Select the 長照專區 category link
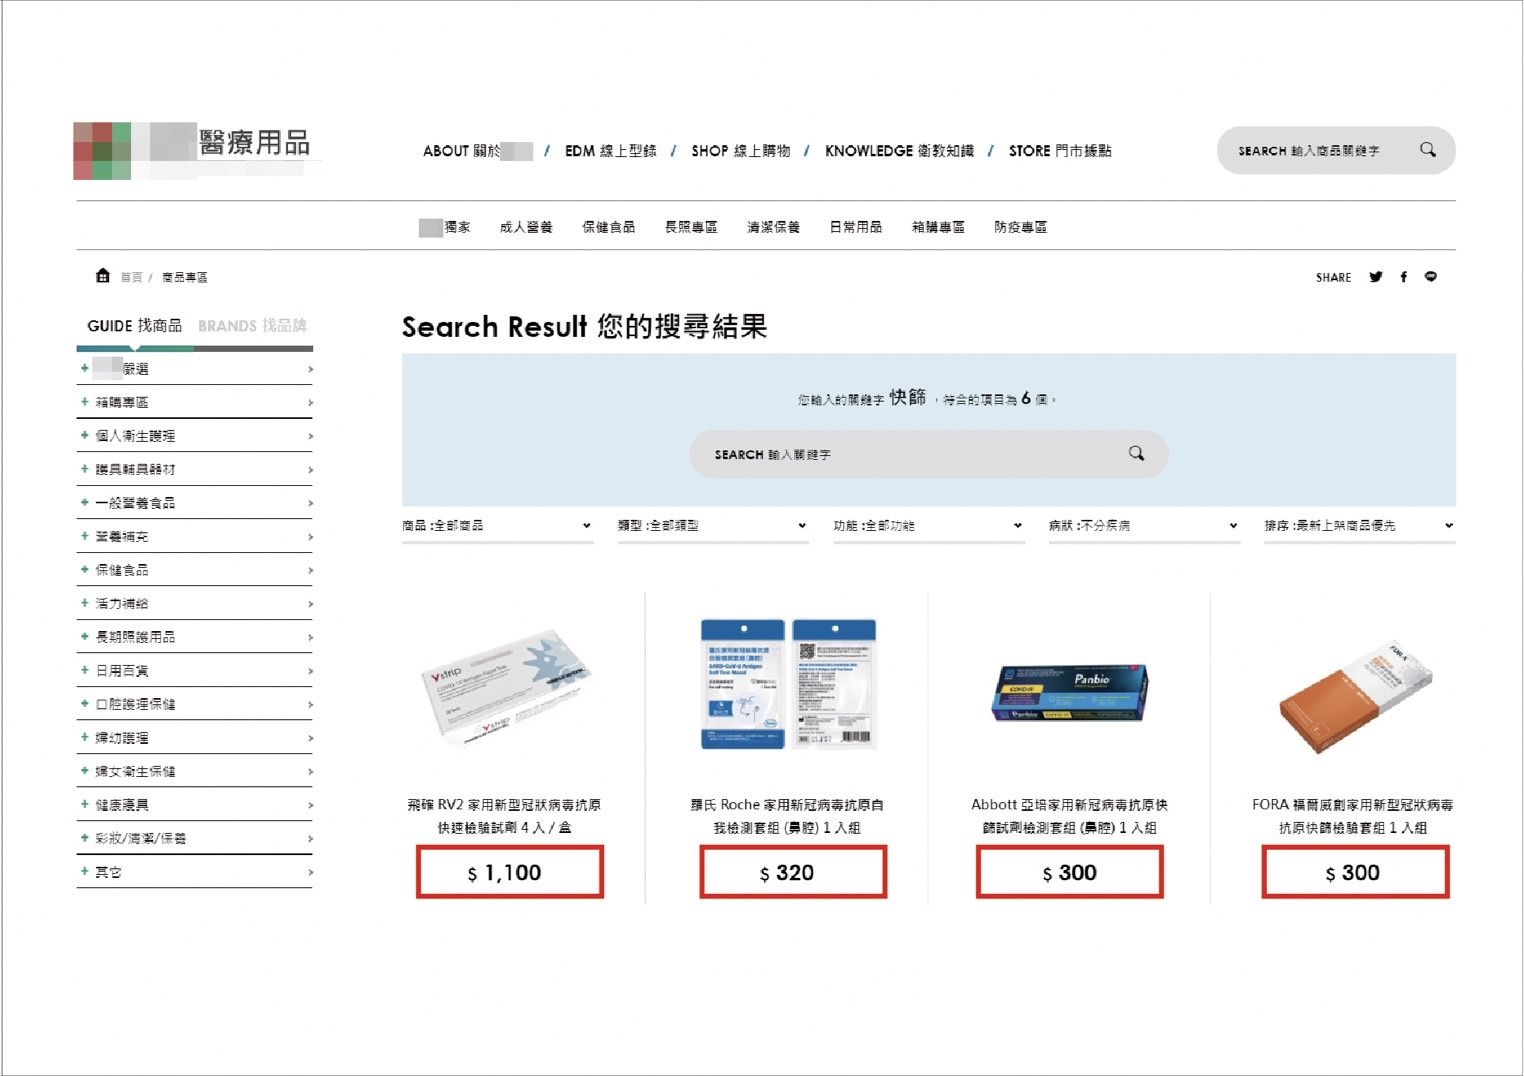 691,227
